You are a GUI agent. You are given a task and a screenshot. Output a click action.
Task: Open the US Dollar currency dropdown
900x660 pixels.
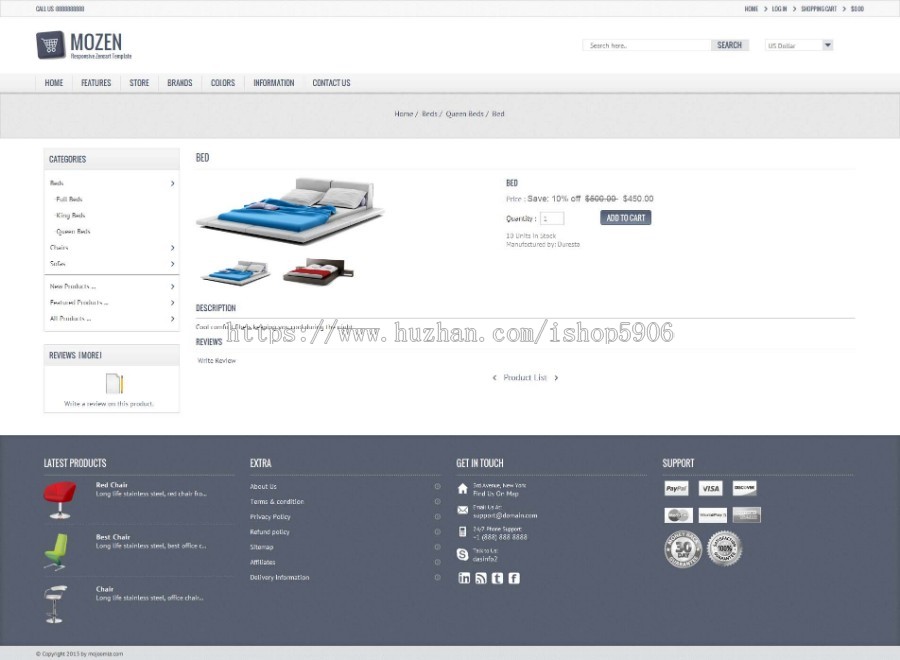(x=798, y=44)
